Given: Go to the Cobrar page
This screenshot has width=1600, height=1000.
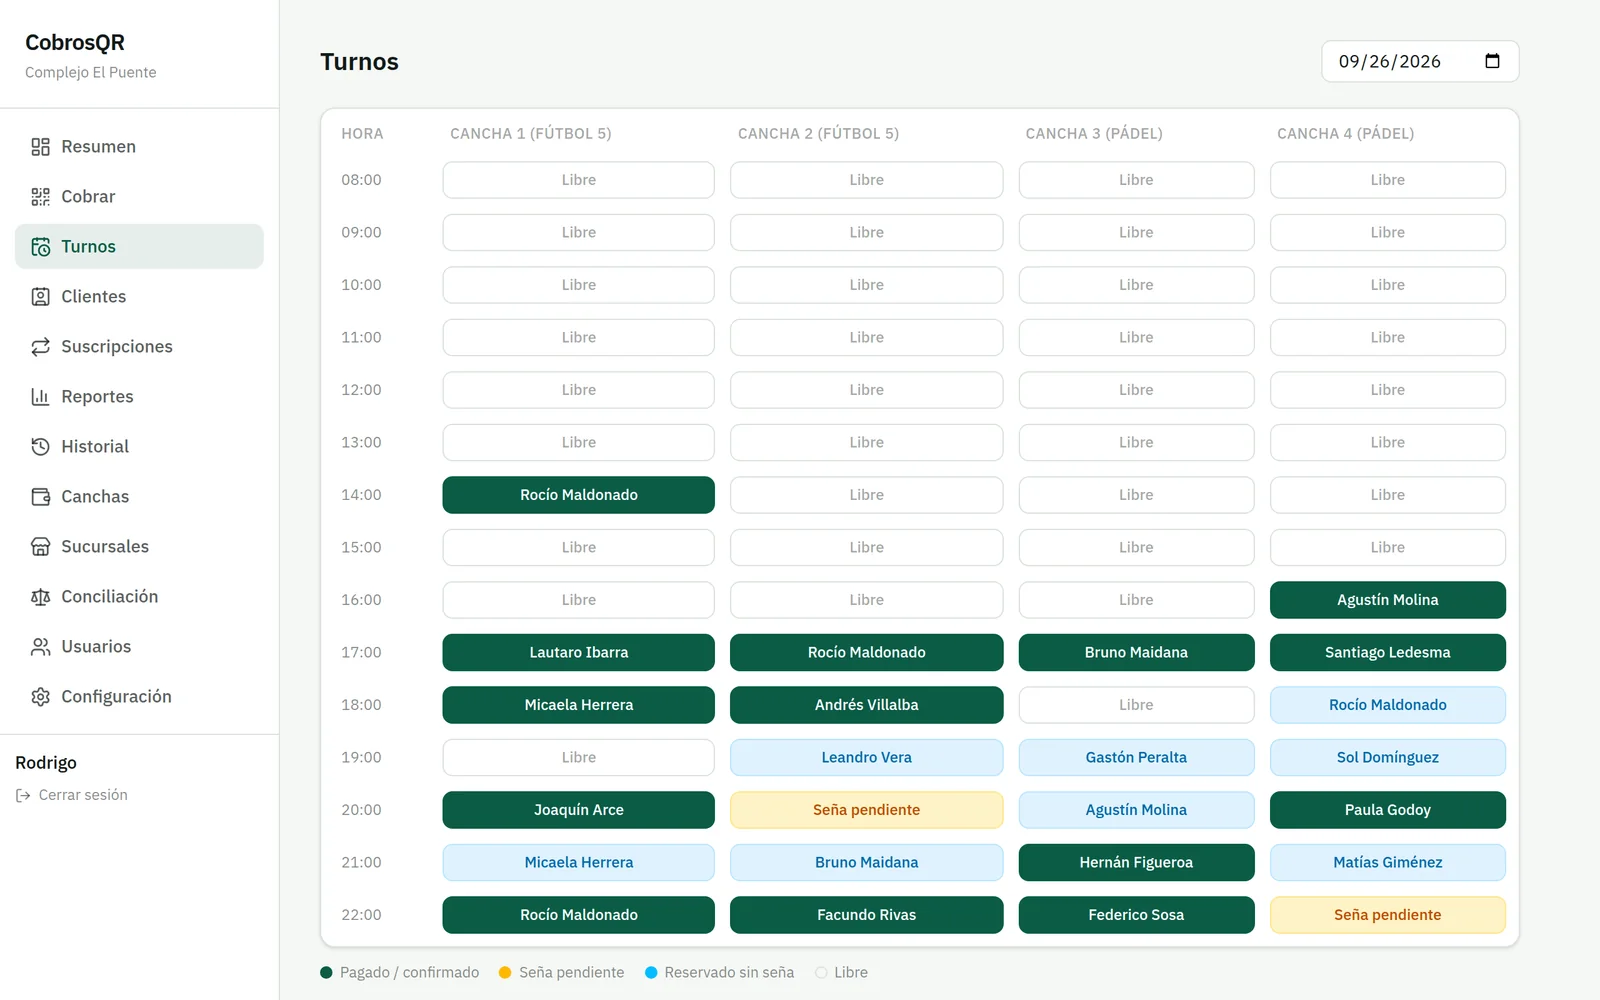Looking at the screenshot, I should coord(139,197).
